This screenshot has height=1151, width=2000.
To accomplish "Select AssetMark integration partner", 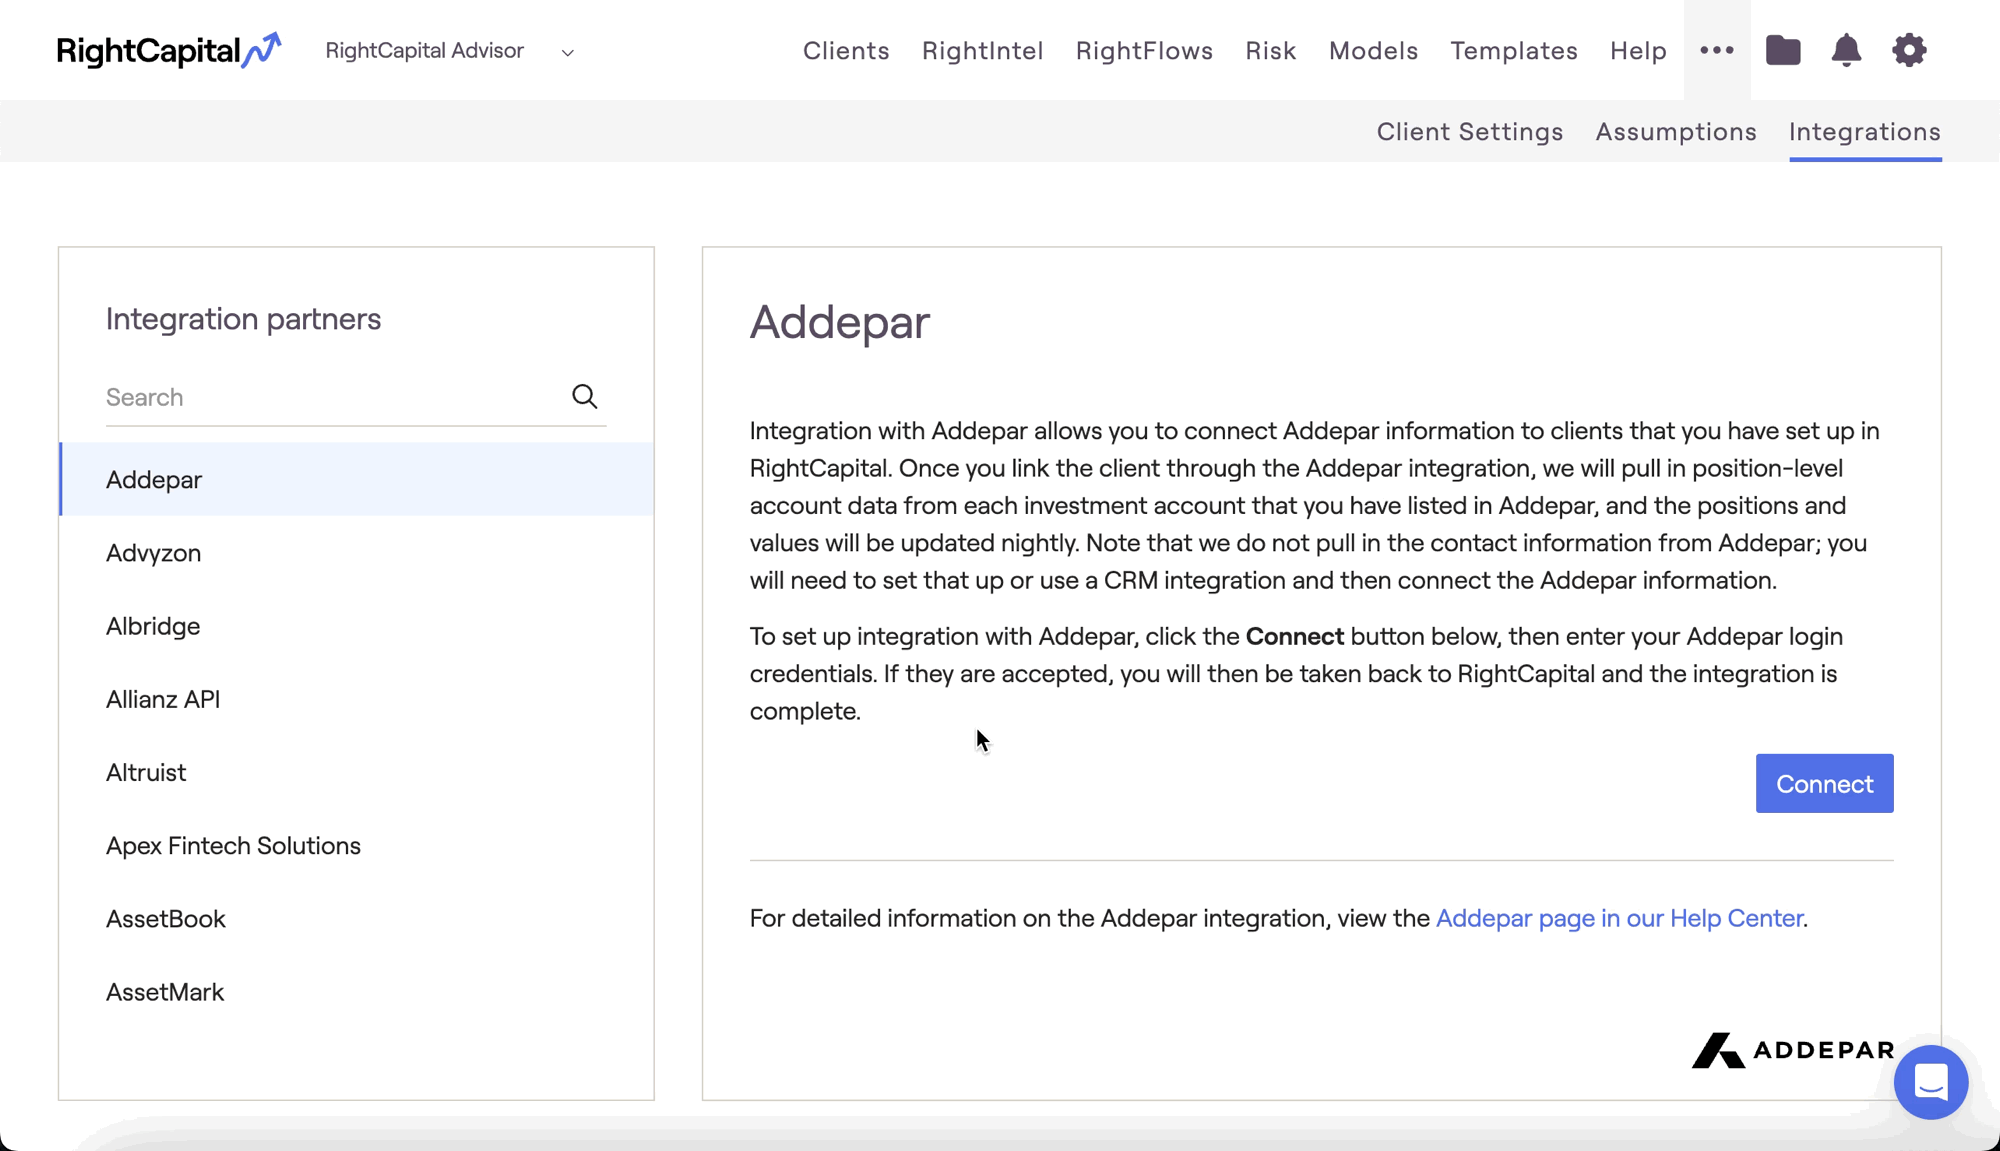I will 357,992.
